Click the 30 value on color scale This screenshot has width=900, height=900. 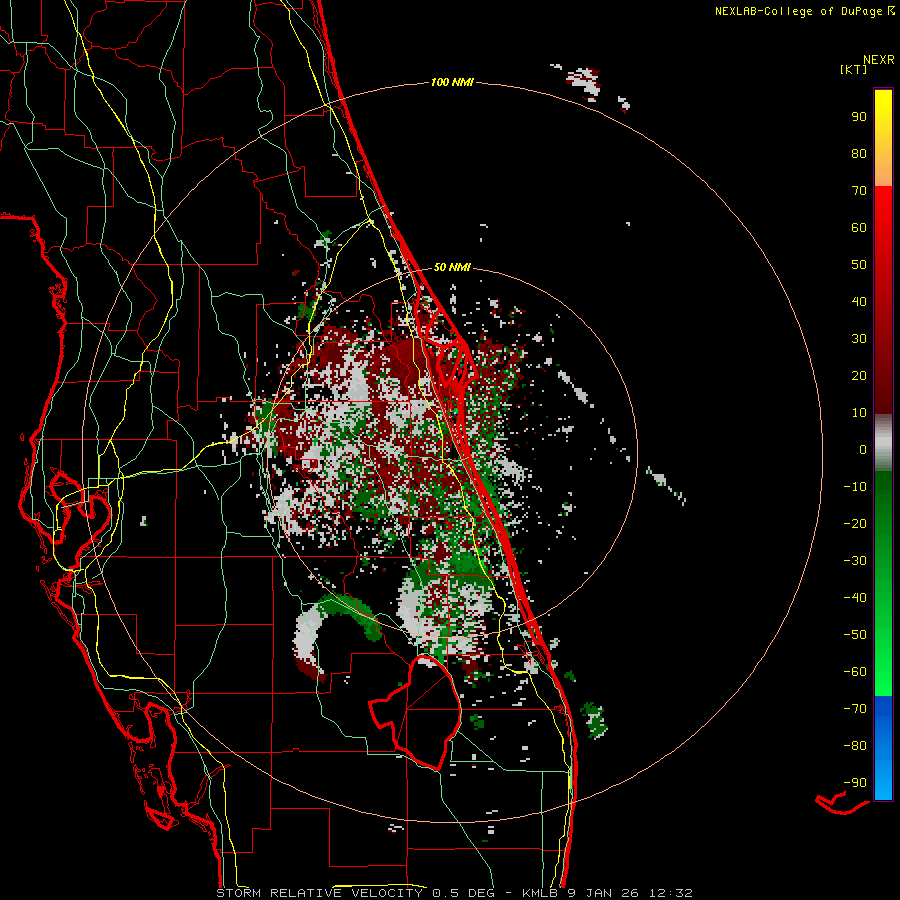(859, 339)
